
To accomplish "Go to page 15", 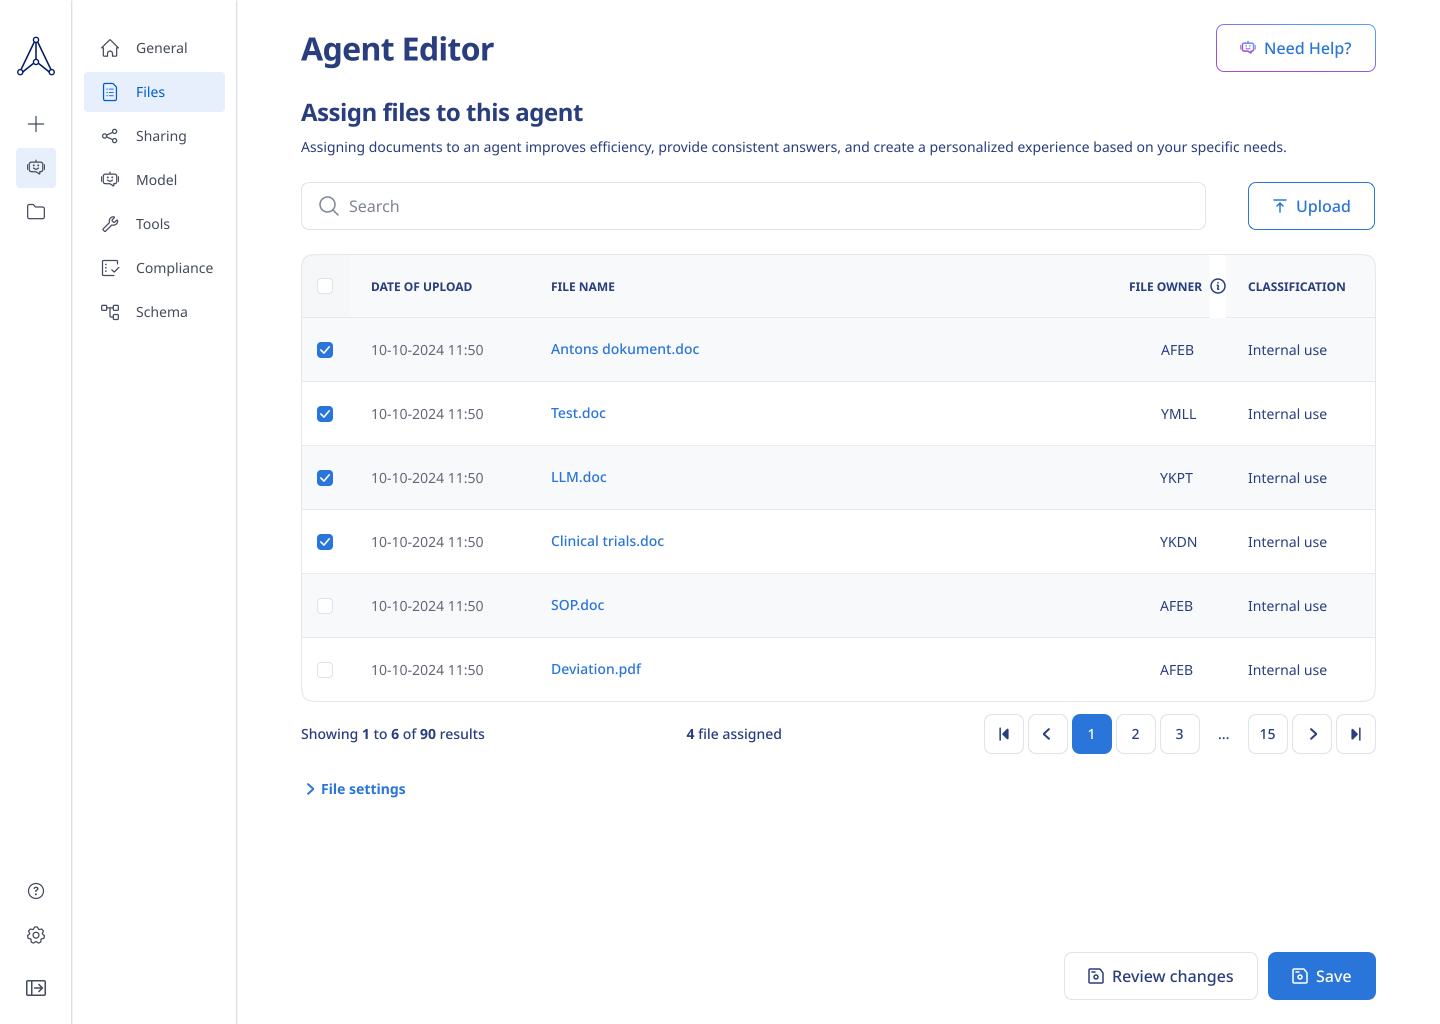I will point(1268,734).
